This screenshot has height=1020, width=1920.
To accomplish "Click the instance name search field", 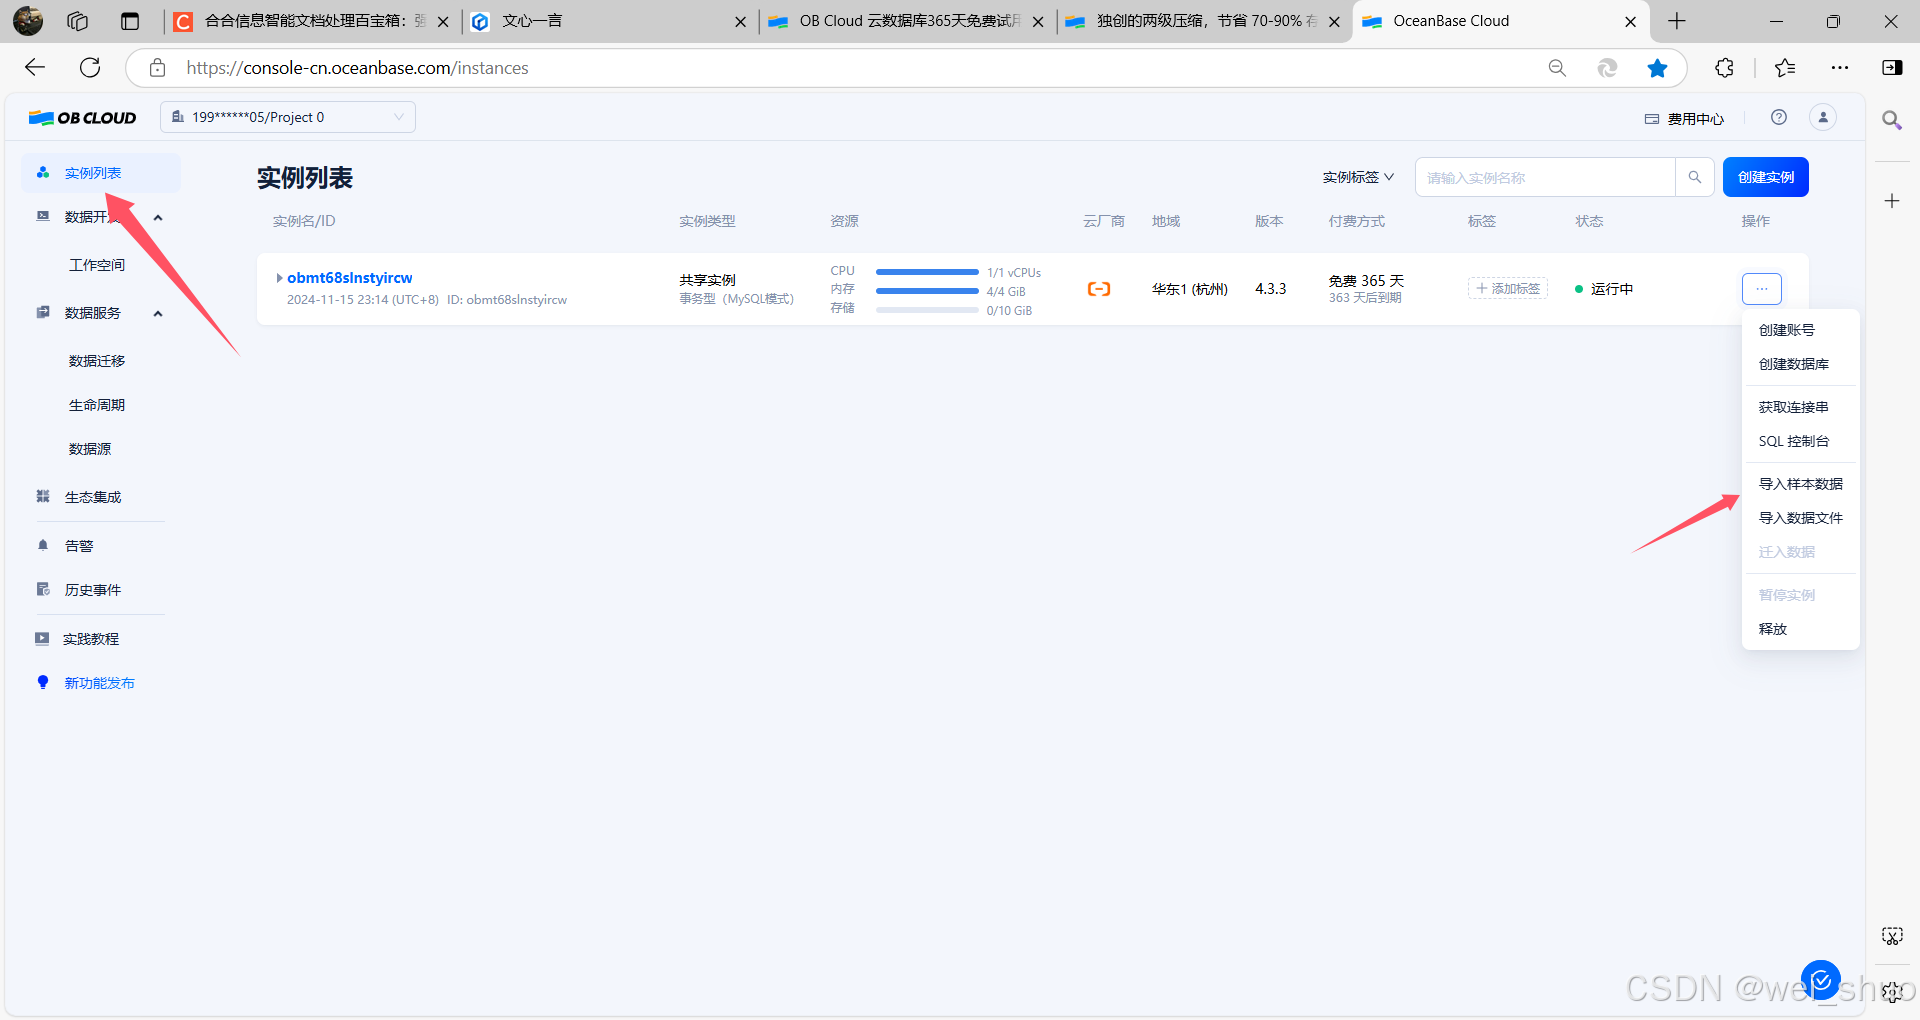I will pos(1544,177).
